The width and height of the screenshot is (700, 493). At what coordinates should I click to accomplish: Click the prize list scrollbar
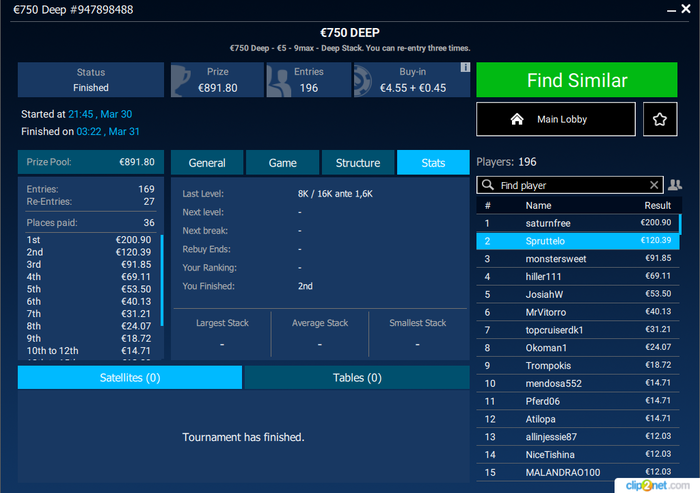tap(162, 280)
